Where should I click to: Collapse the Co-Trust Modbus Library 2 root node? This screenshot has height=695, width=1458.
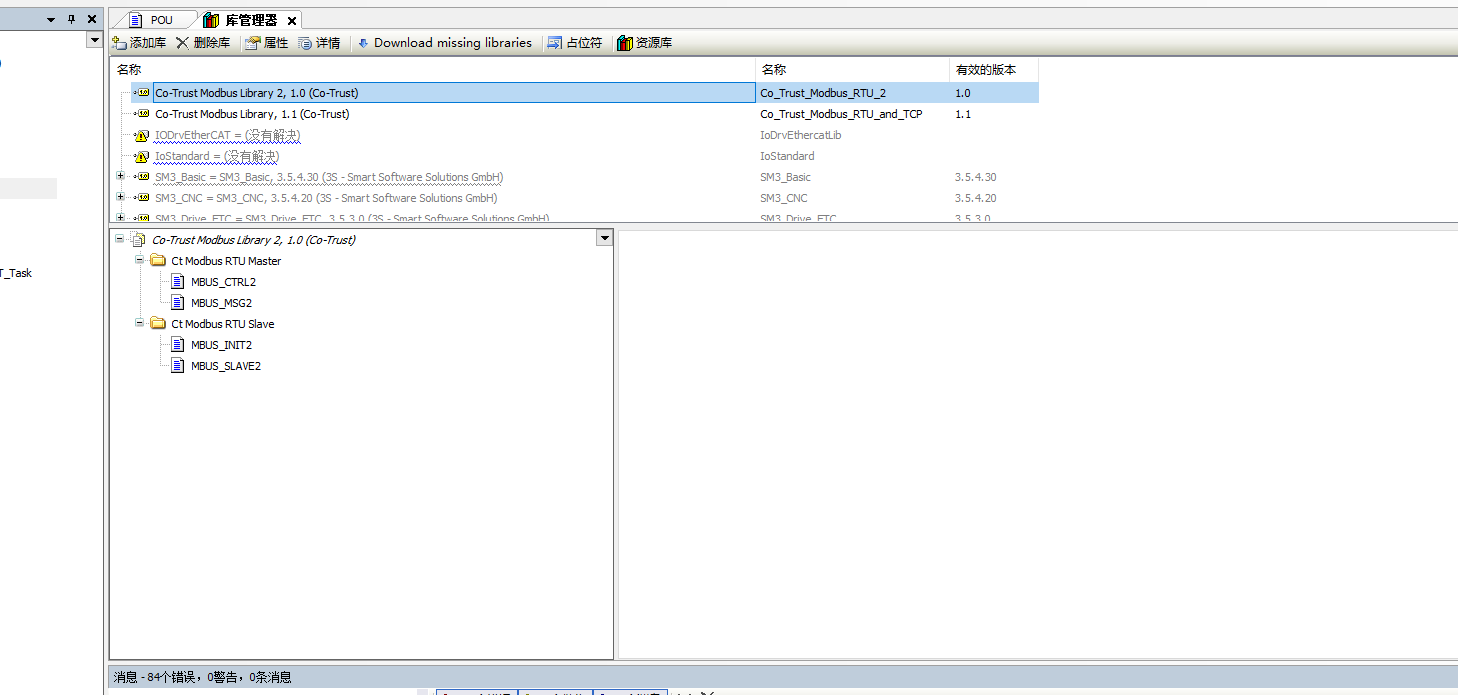120,239
